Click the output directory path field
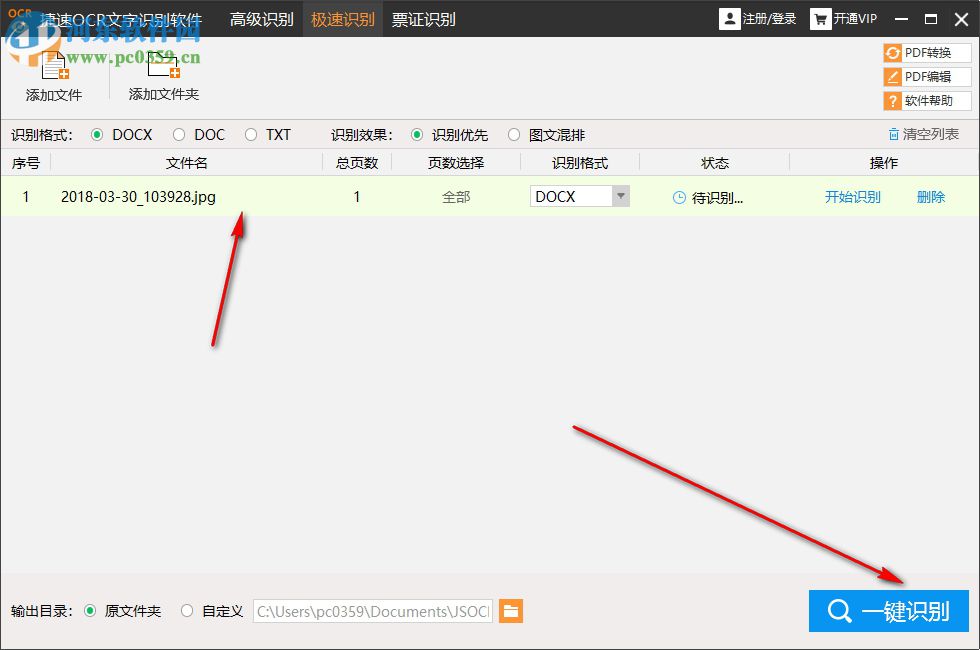Screen dimensions: 980x650 [372, 611]
